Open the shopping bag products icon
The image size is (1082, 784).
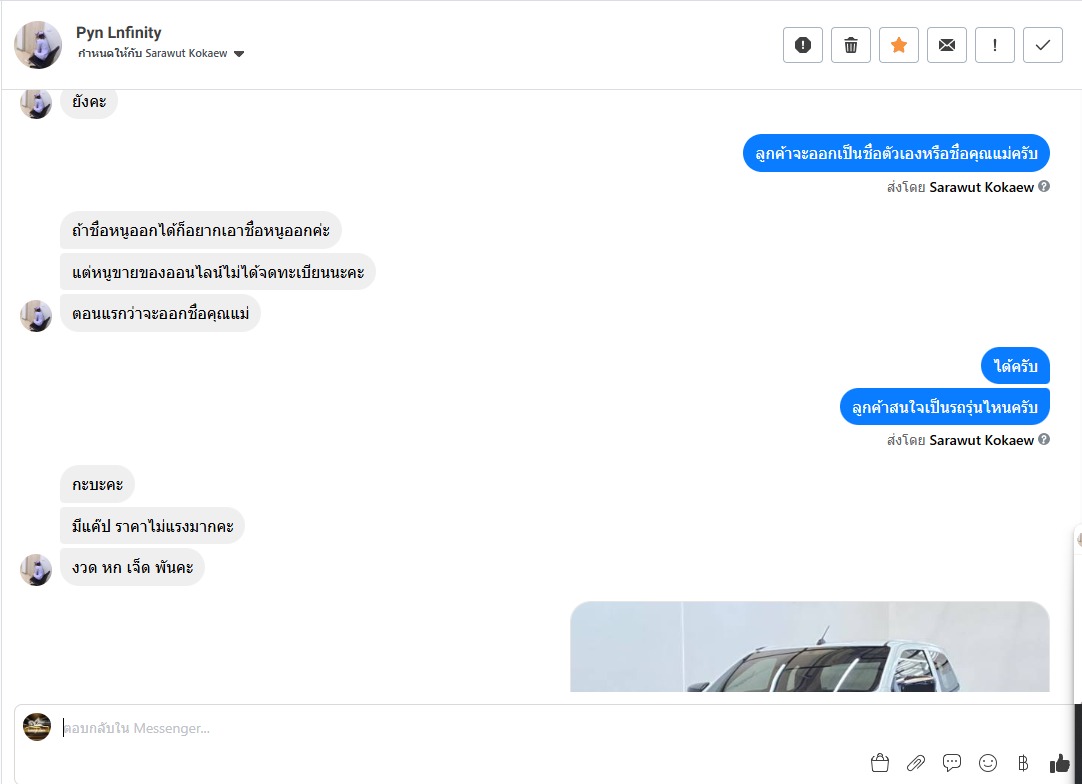[x=880, y=763]
